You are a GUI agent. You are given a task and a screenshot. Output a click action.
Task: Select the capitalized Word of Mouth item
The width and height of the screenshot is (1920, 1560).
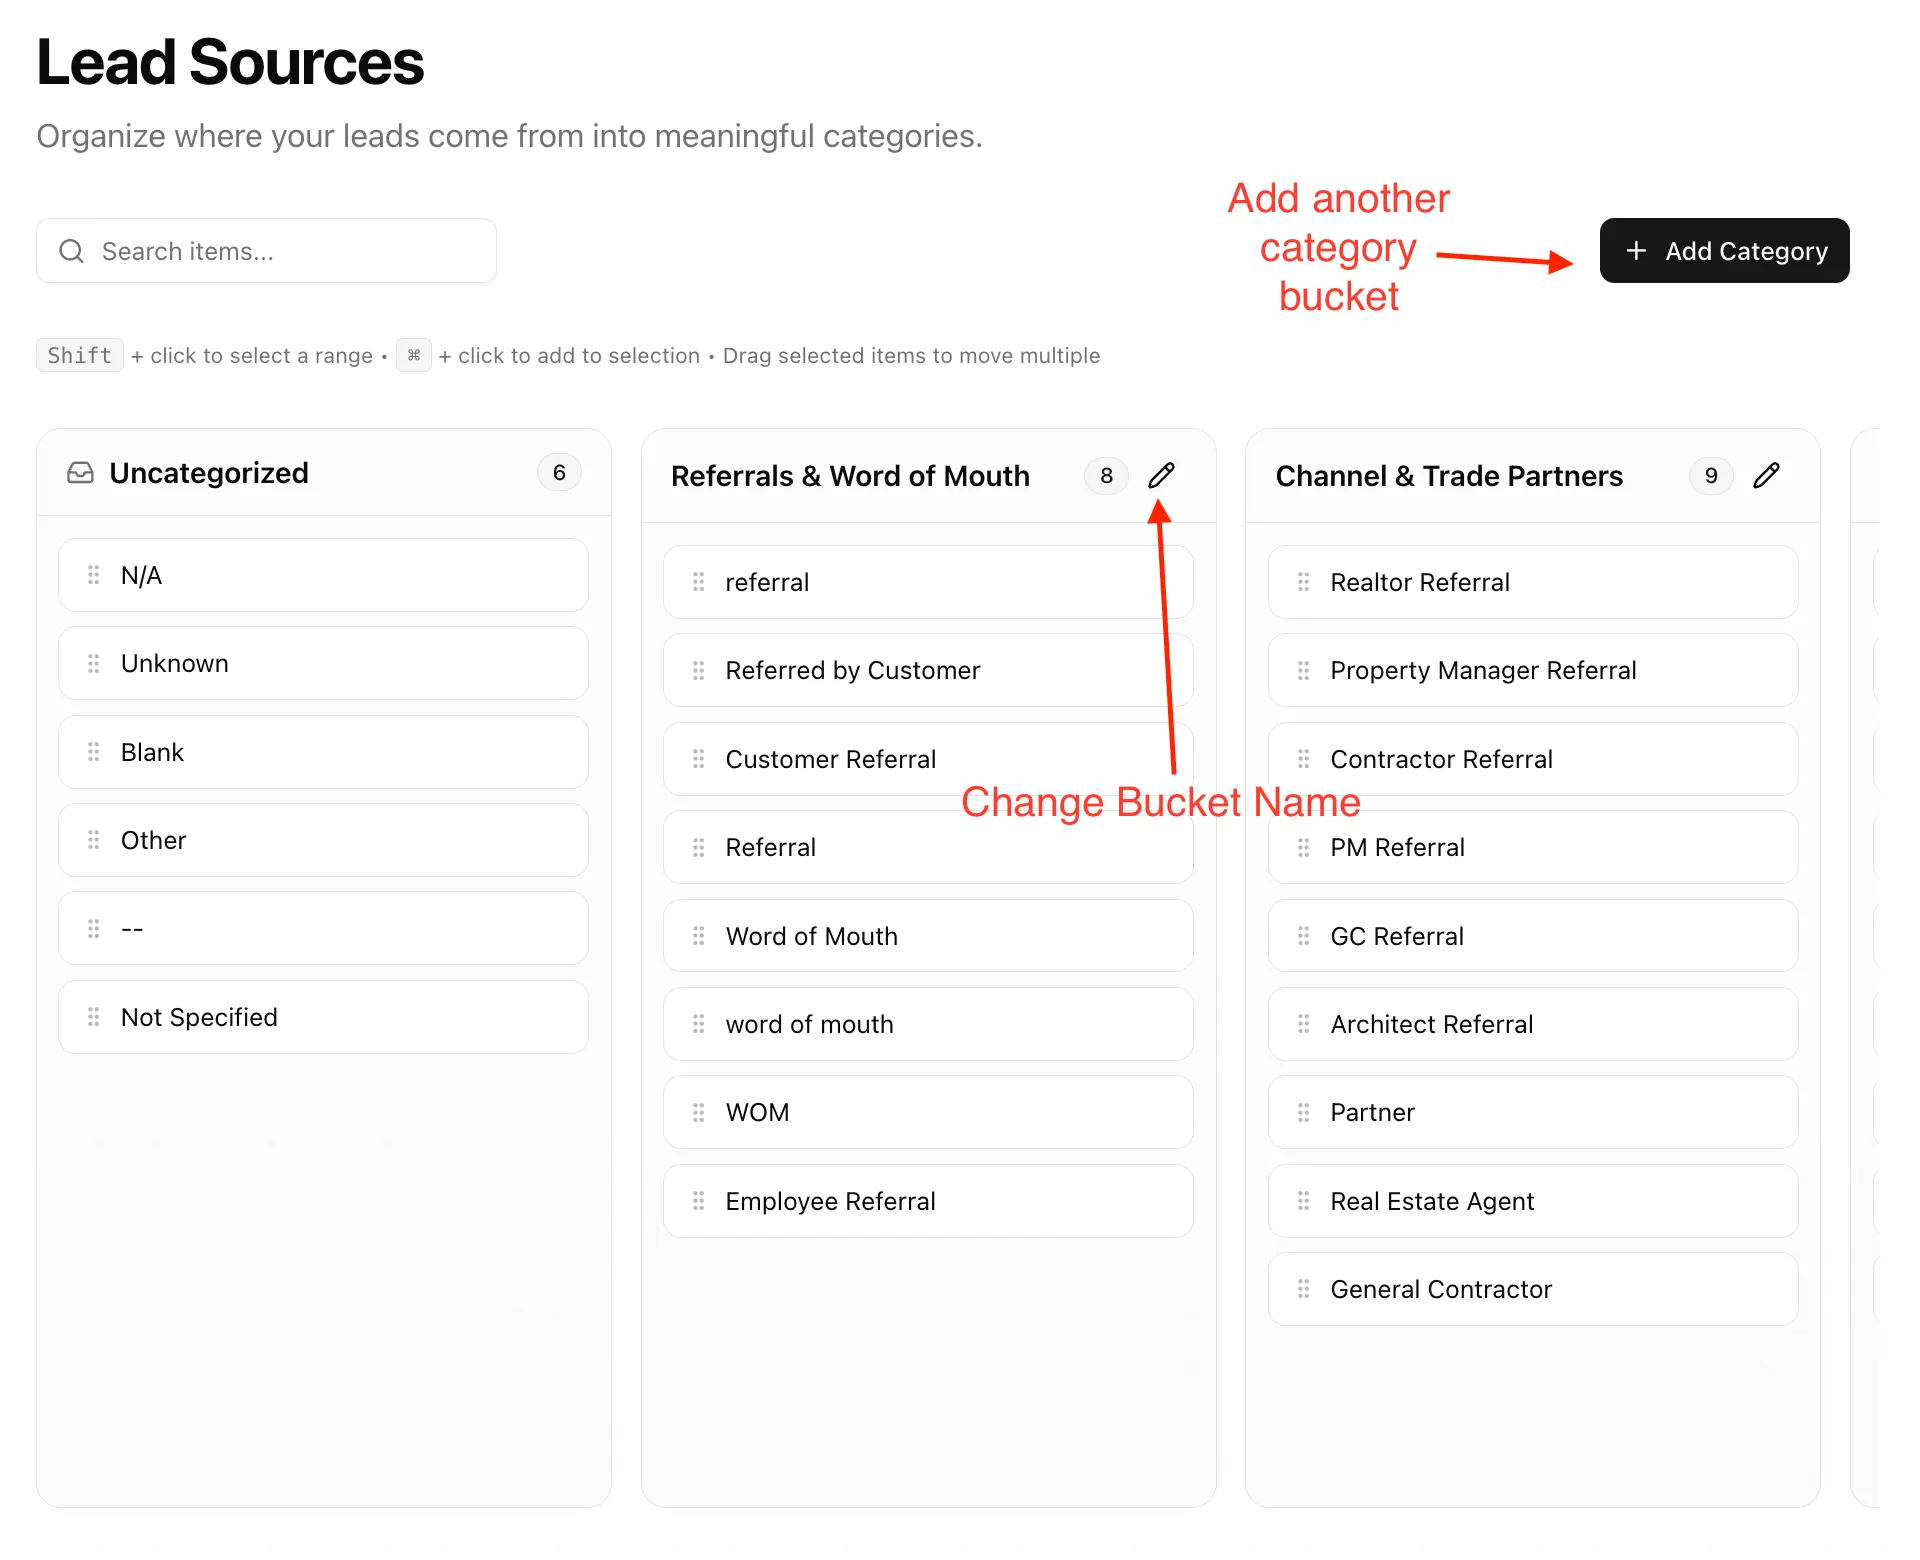click(x=928, y=936)
